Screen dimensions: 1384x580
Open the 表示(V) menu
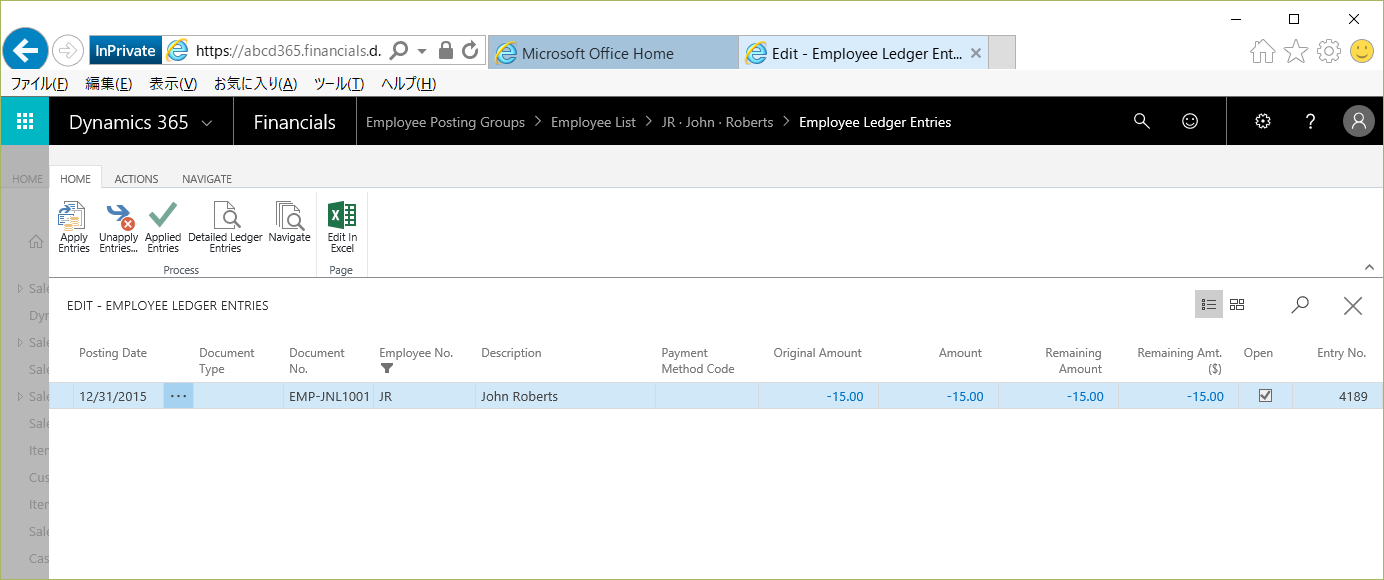coord(173,84)
